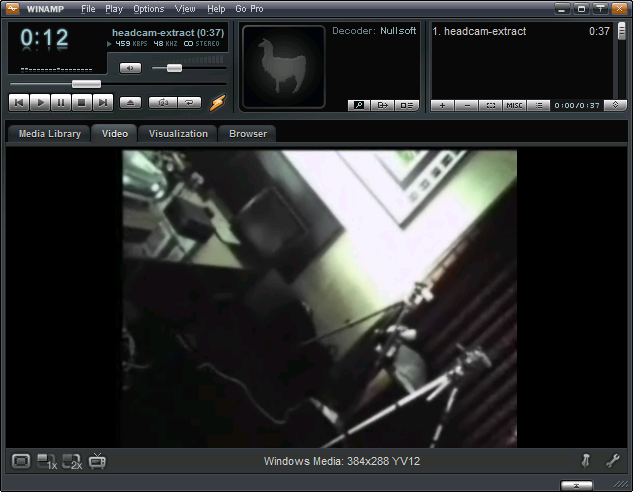
Task: Click the headcam-extract (0:37) song title
Action: click(x=168, y=33)
